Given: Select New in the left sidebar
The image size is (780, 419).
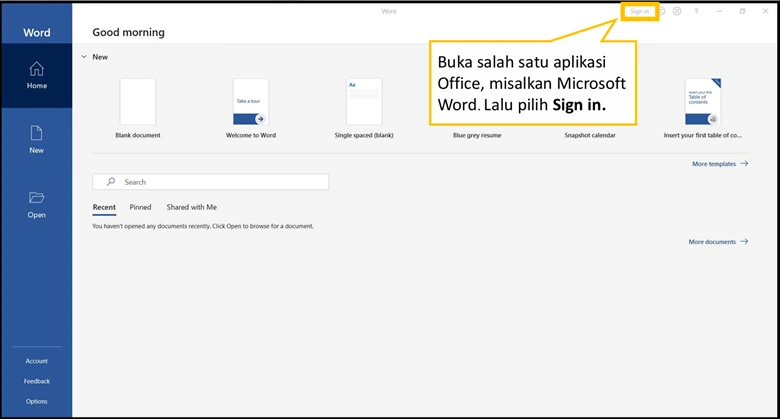Looking at the screenshot, I should (36, 140).
